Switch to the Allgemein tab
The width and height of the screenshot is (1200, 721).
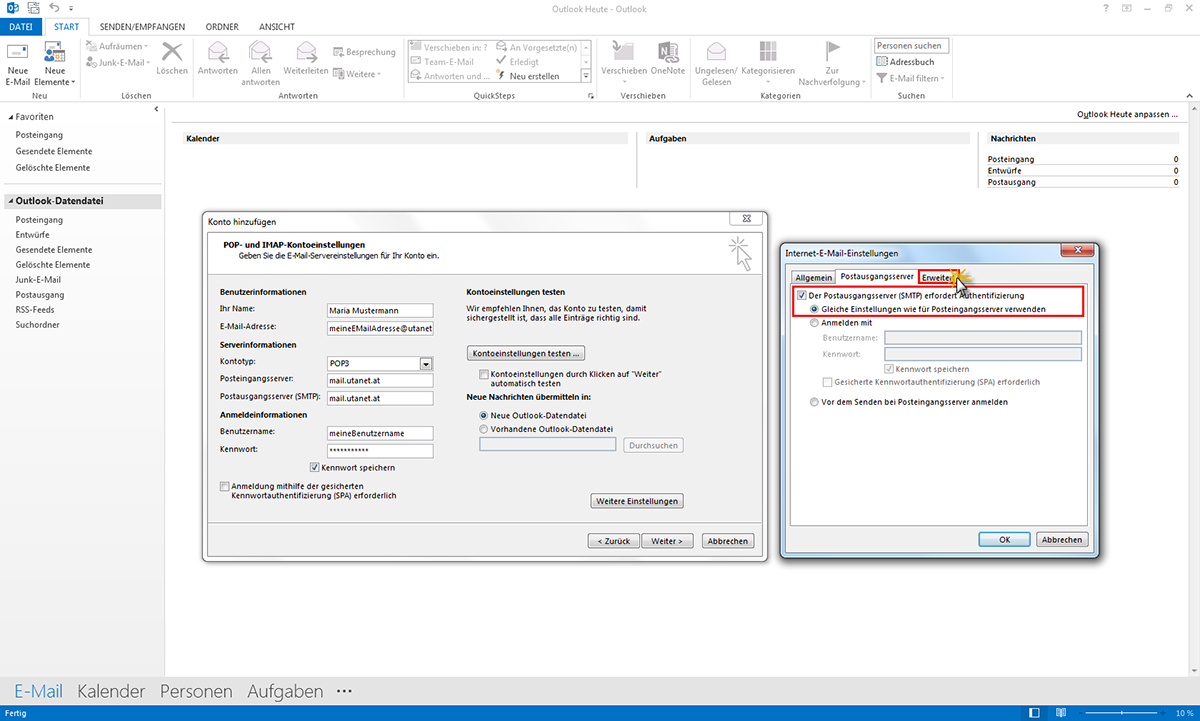tap(813, 277)
